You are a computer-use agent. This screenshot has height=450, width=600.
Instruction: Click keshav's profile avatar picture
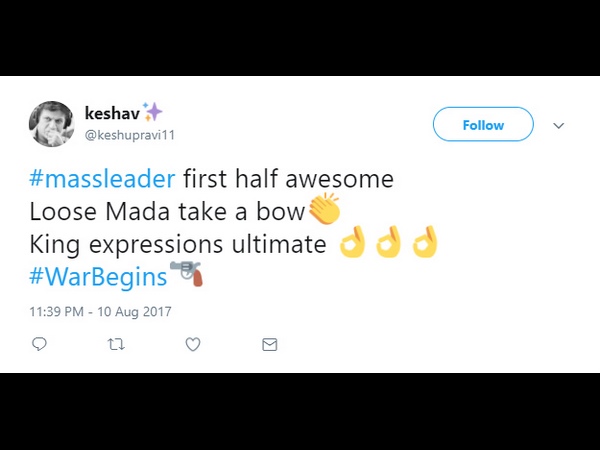click(x=51, y=124)
